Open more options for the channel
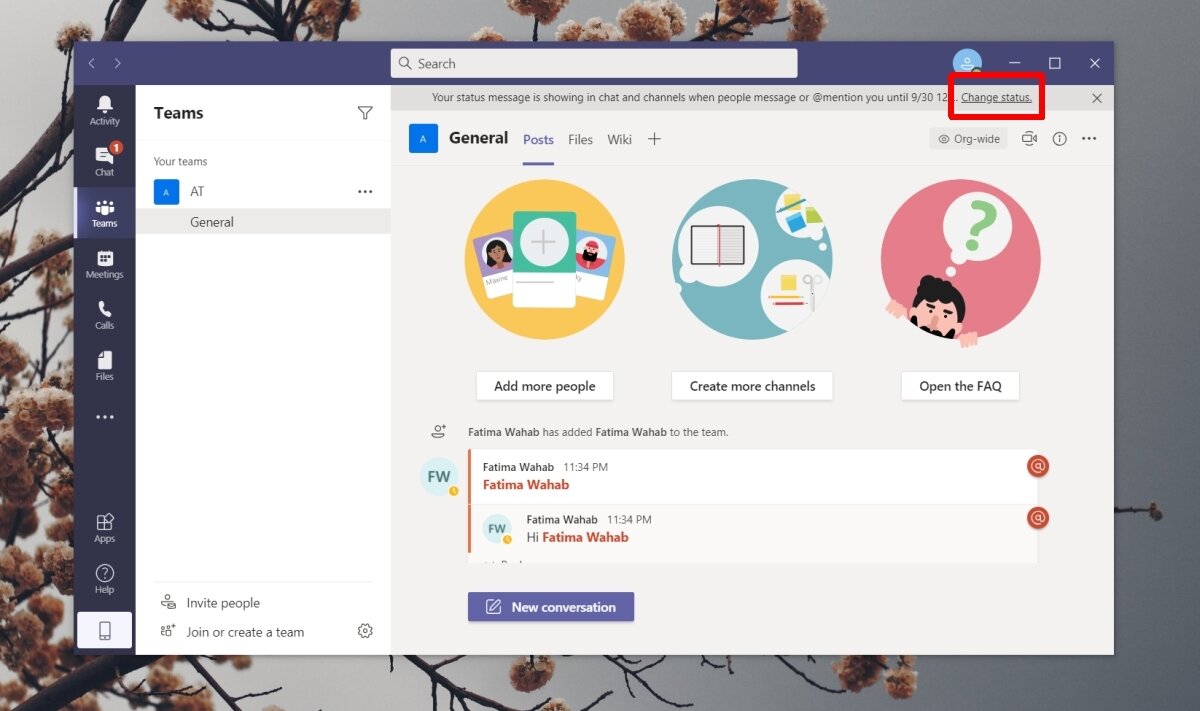Image resolution: width=1200 pixels, height=711 pixels. 1089,138
